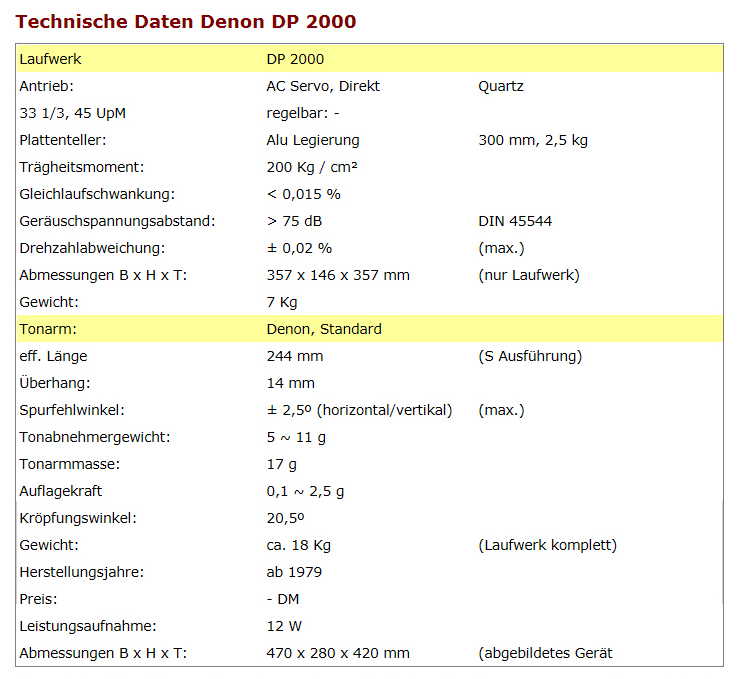This screenshot has height=679, width=738.
Task: Select the 'DP 2000' value in Laufwerk row
Action: point(295,59)
